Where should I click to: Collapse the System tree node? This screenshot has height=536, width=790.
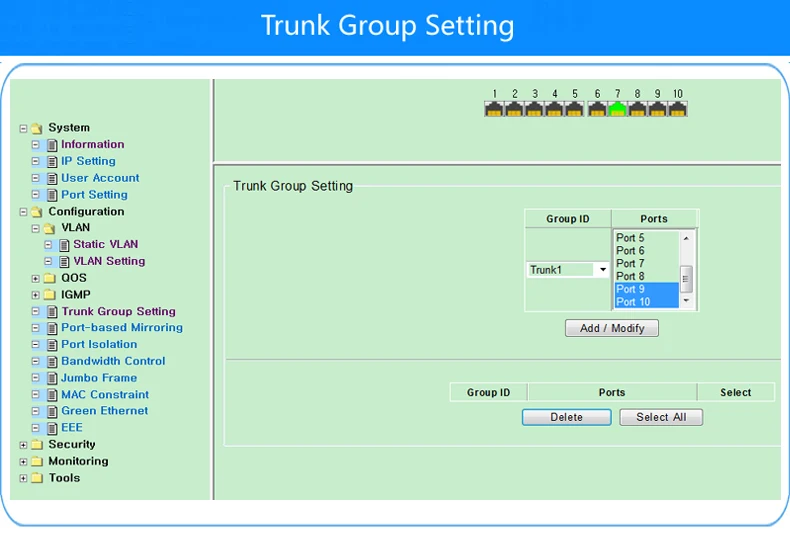pos(23,128)
